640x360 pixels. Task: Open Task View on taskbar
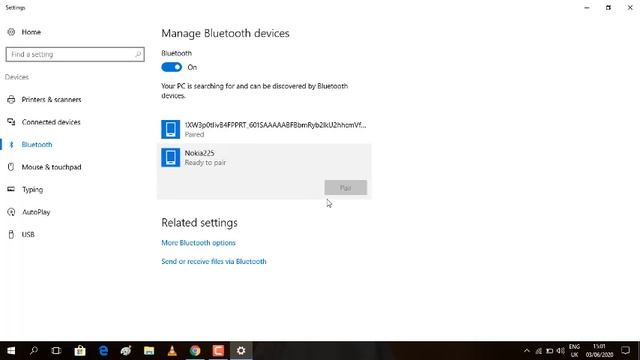coord(56,351)
